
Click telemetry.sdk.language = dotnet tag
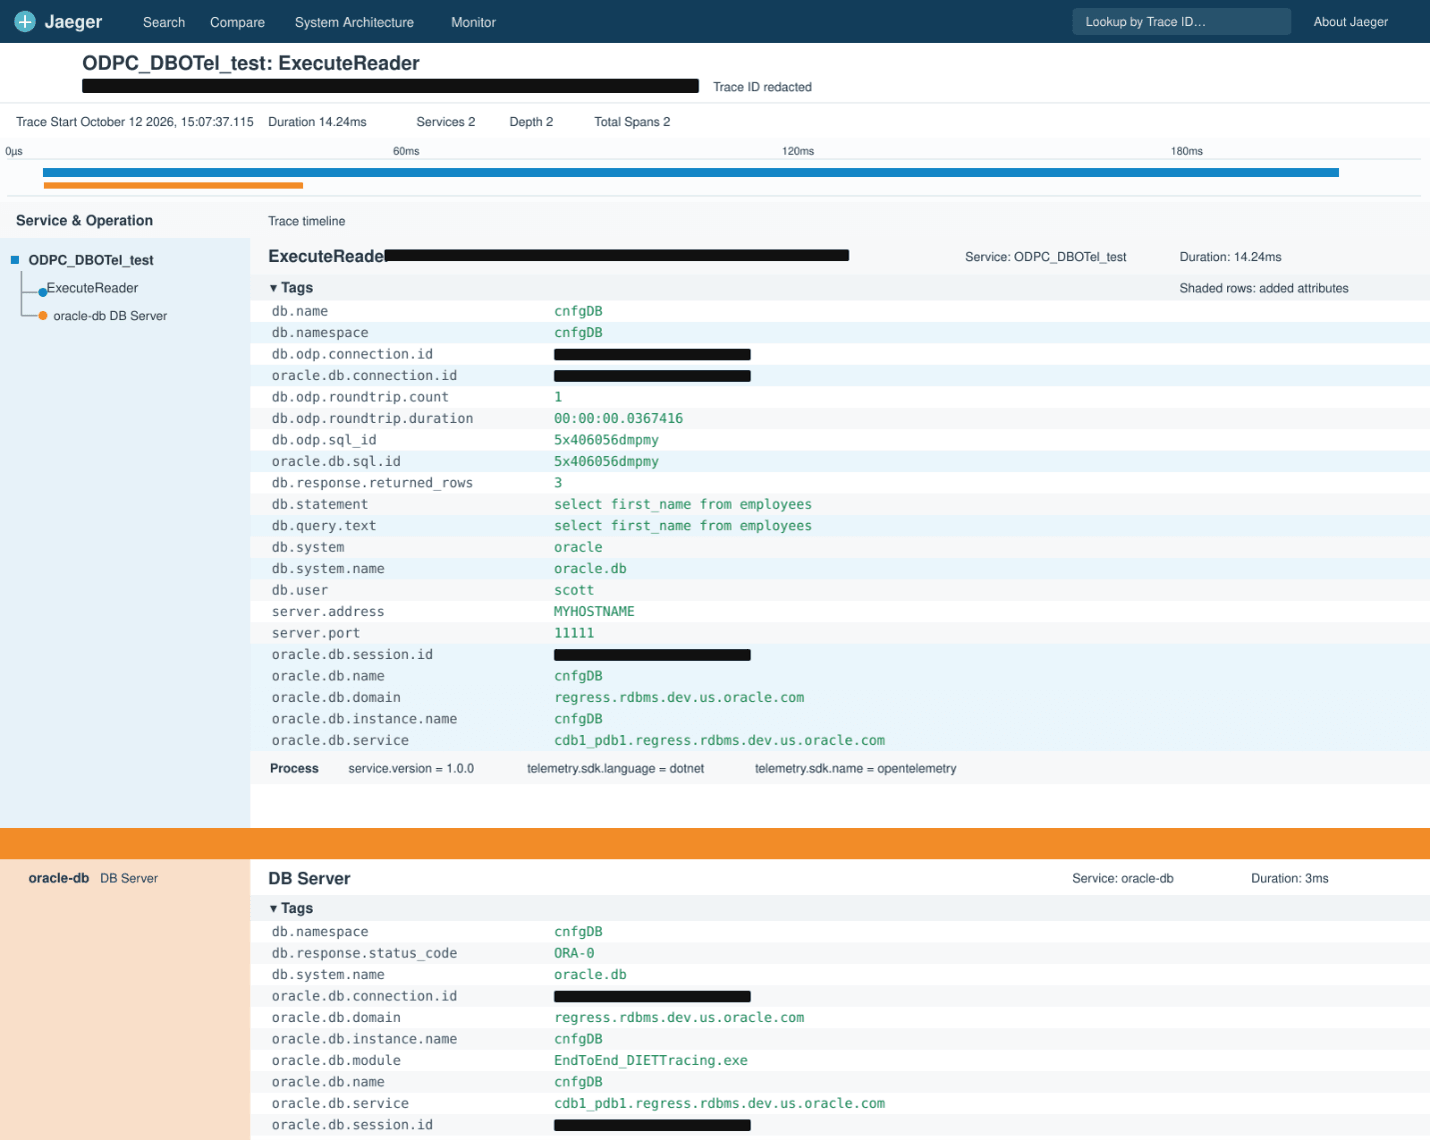click(x=615, y=768)
